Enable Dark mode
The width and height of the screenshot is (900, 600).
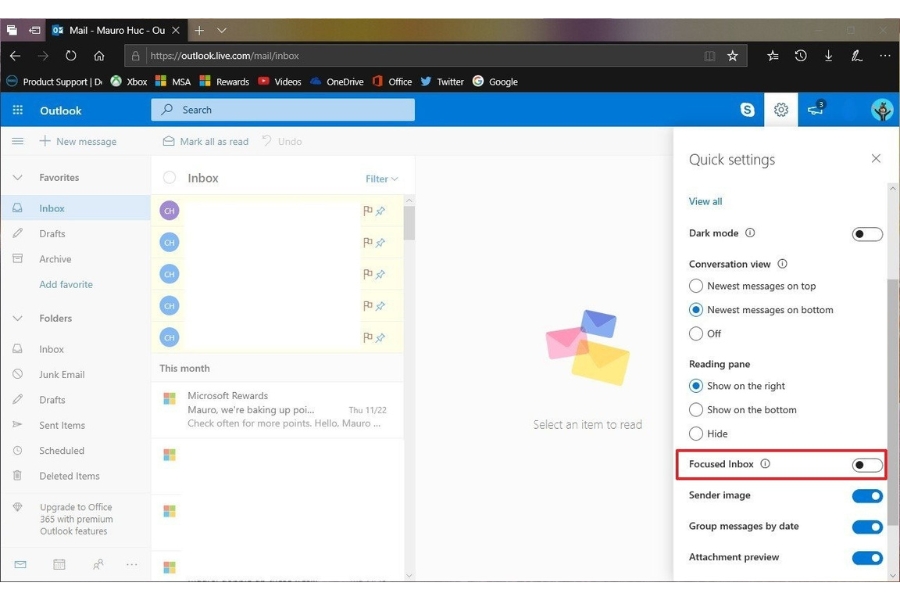click(x=866, y=233)
